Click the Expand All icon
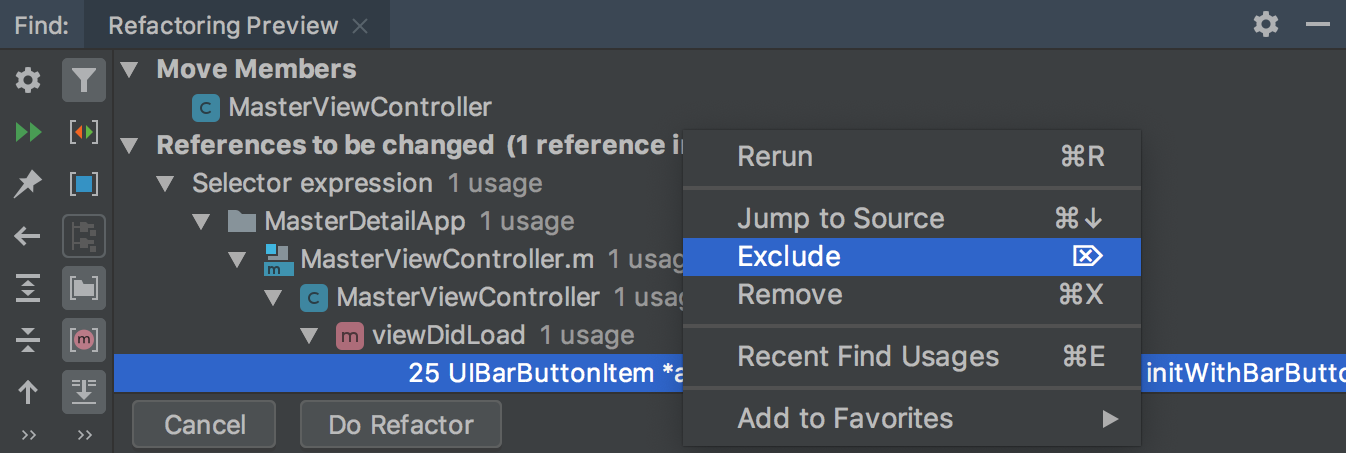The image size is (1346, 453). click(x=28, y=289)
